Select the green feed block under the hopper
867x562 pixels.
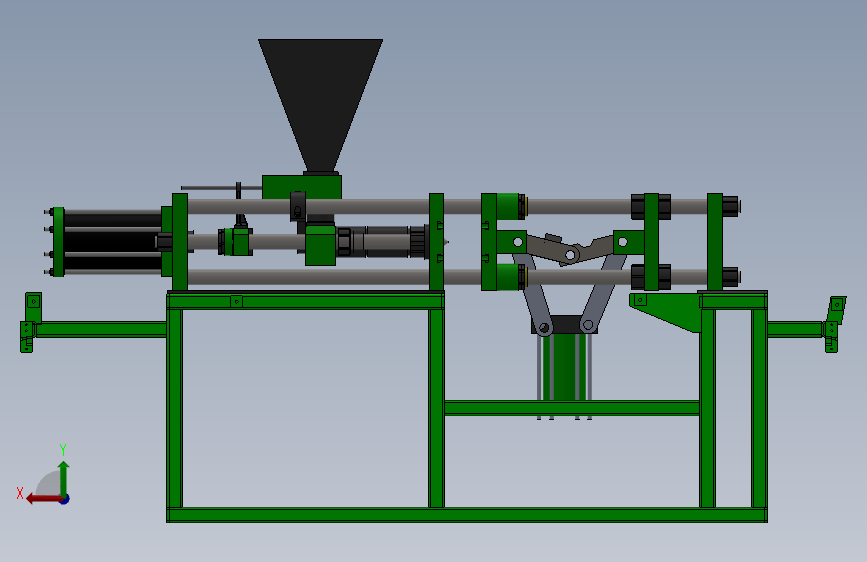tap(301, 188)
